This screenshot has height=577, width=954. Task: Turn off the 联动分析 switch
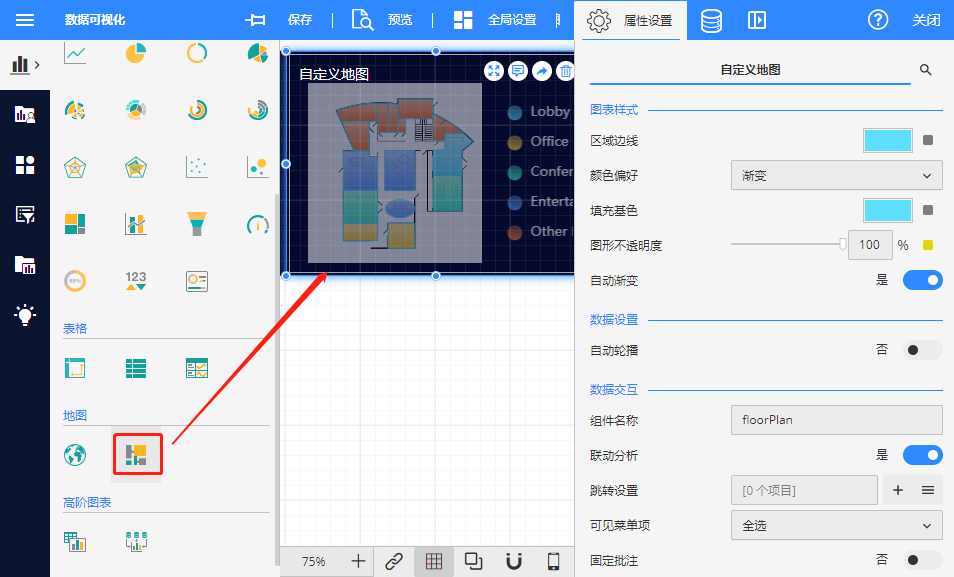922,455
